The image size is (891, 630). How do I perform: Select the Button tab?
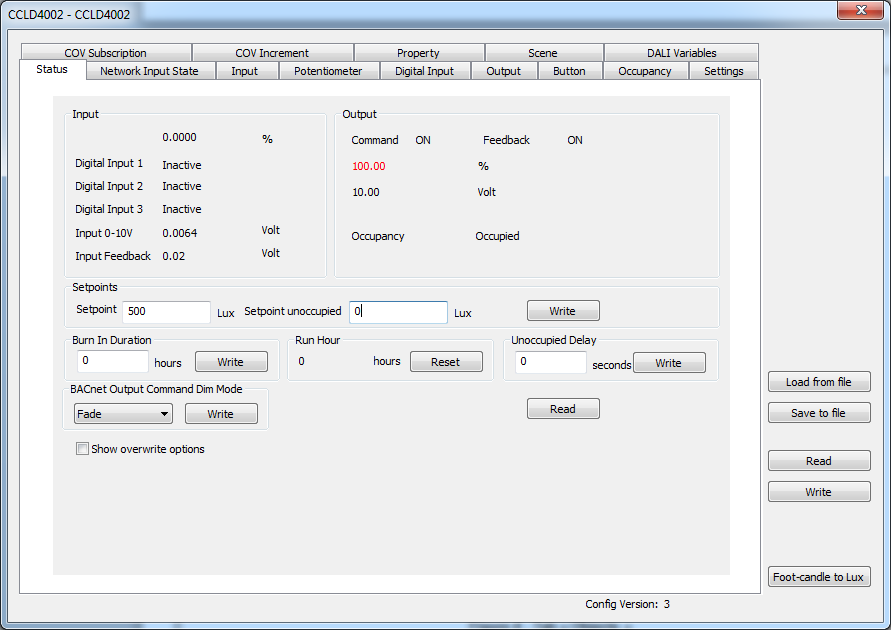pos(569,71)
